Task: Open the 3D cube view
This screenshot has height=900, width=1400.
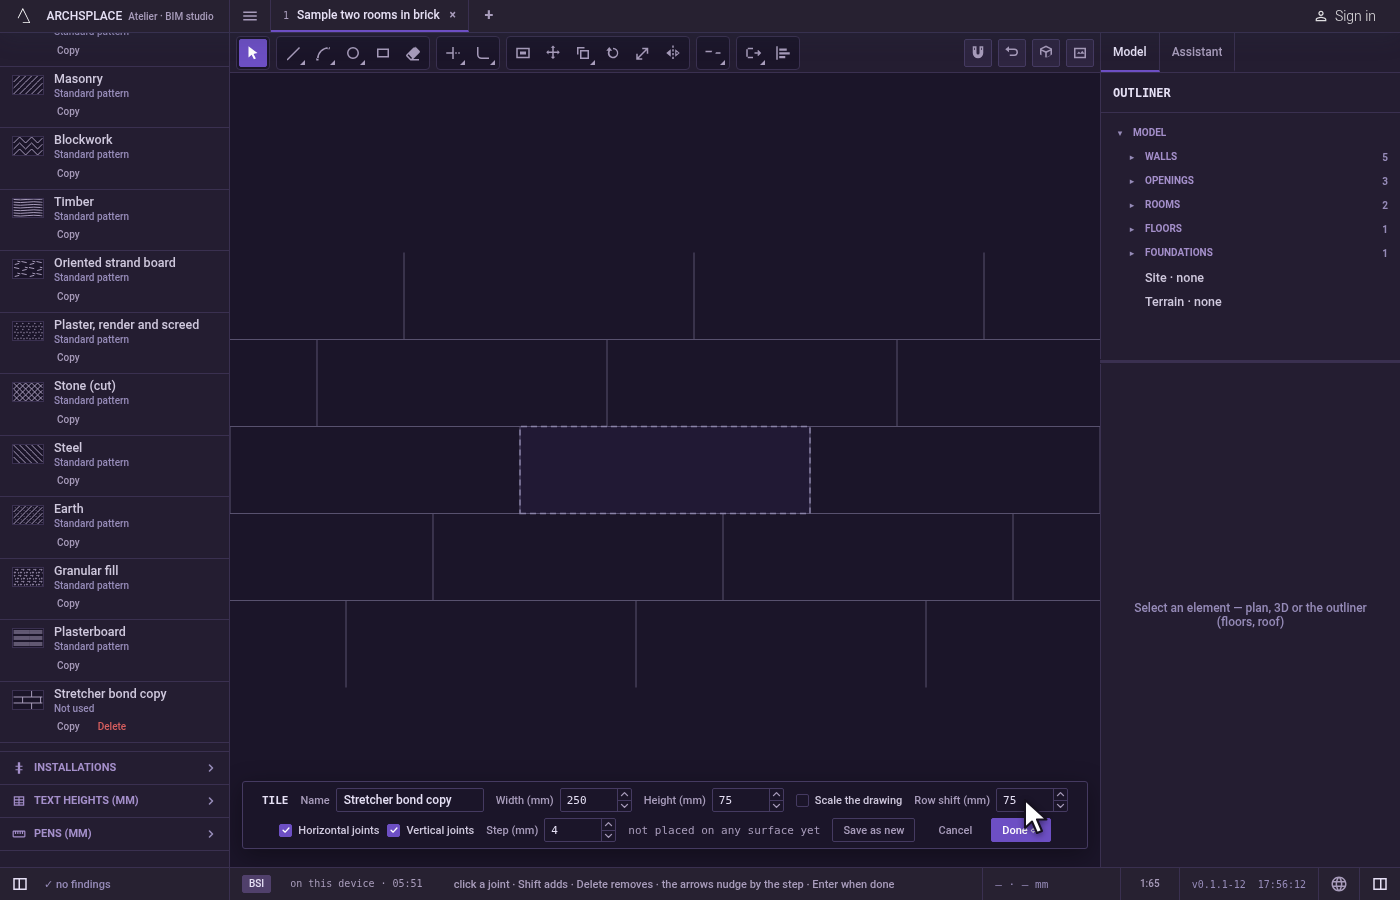Action: tap(1046, 53)
